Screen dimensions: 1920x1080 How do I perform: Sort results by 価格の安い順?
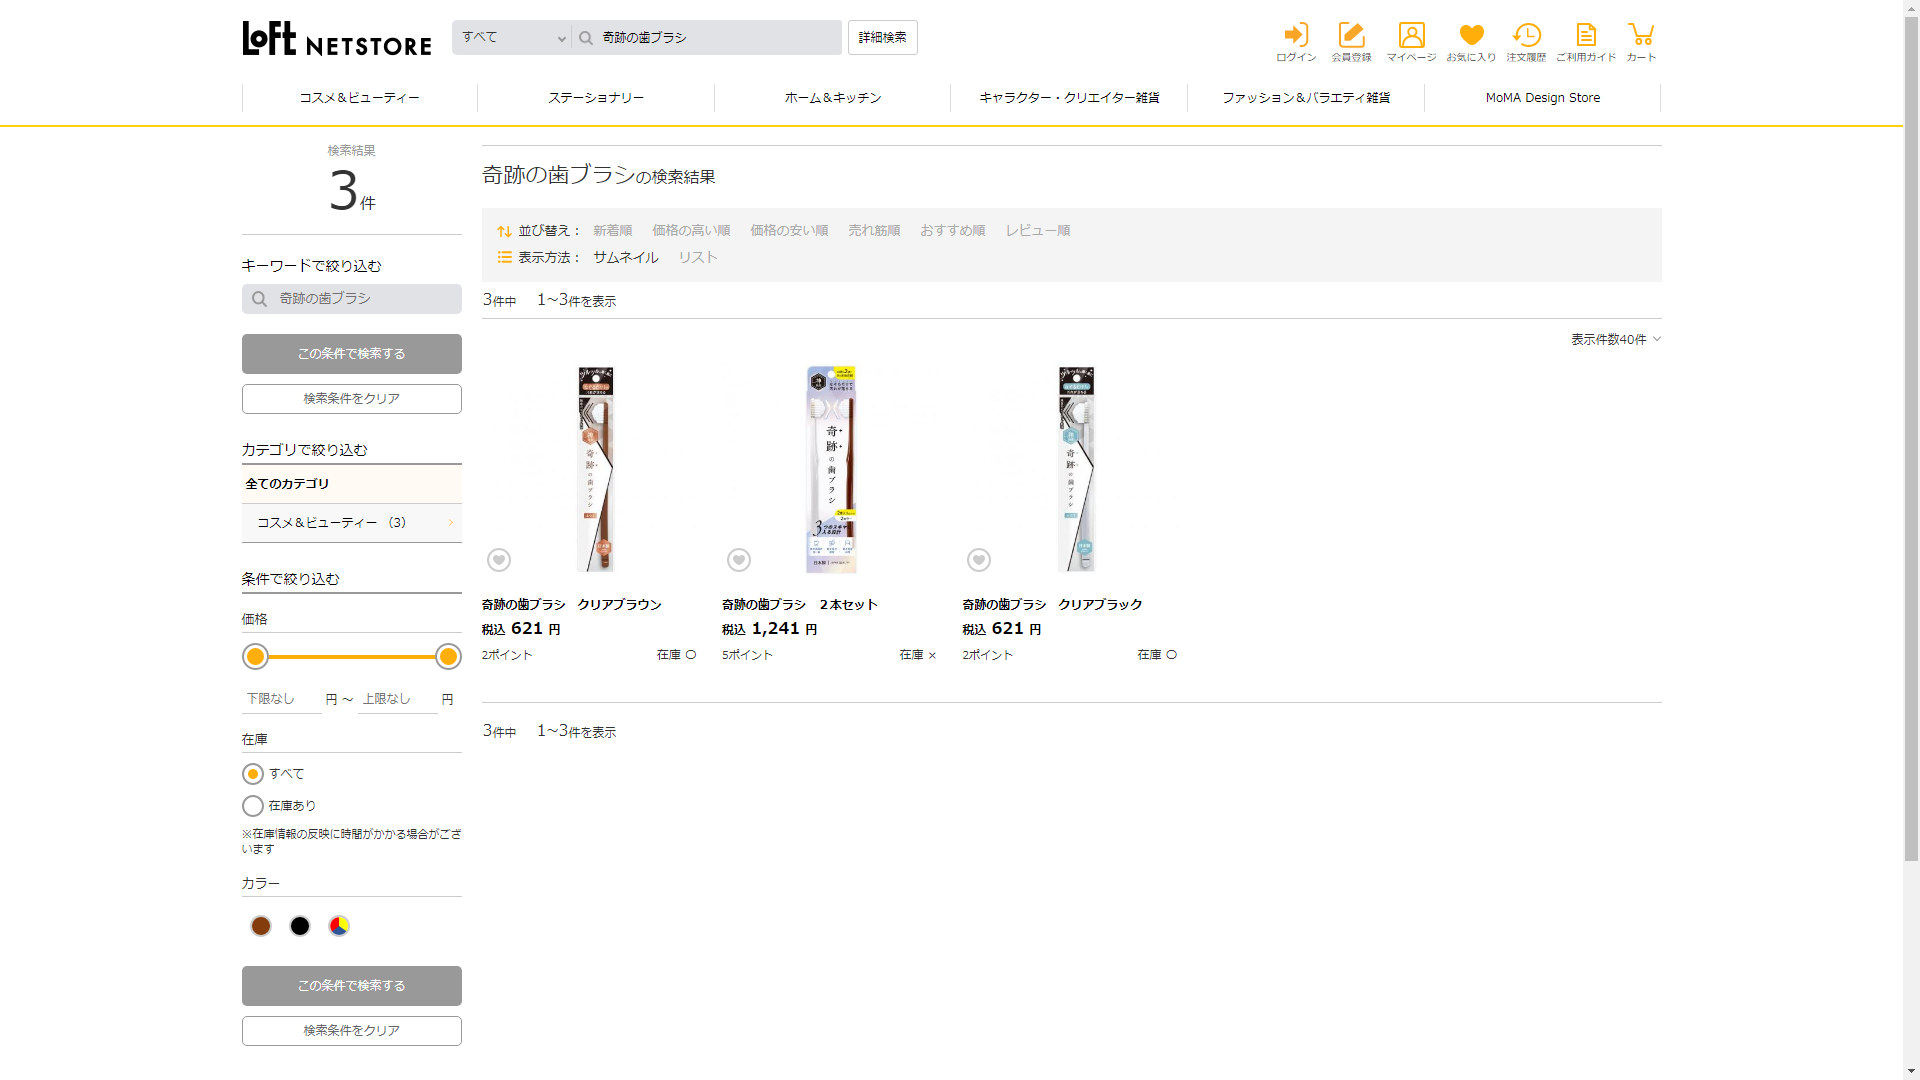coord(789,231)
